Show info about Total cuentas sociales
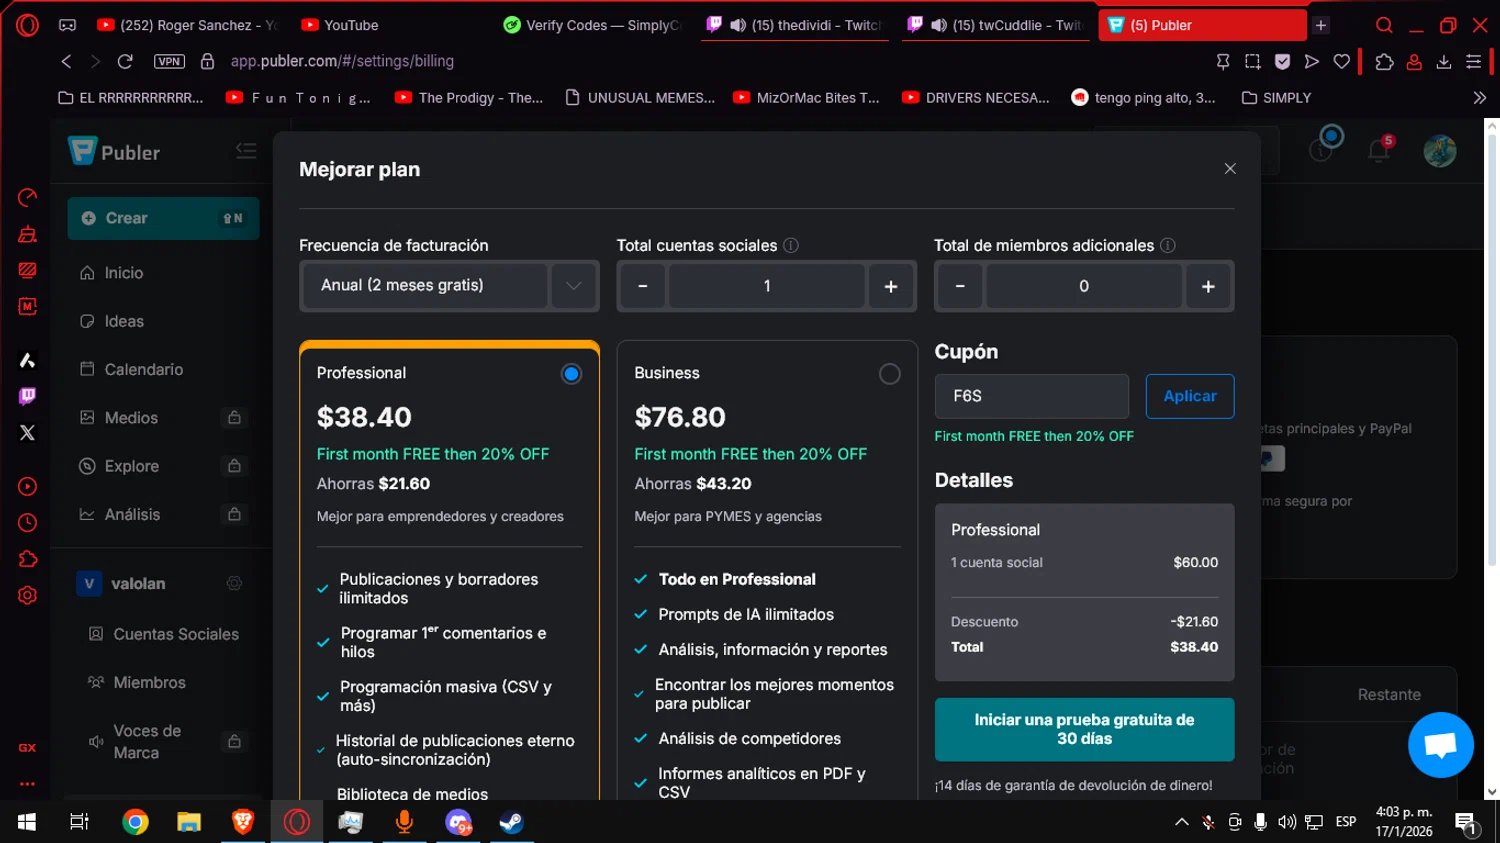Viewport: 1500px width, 843px height. coord(791,245)
